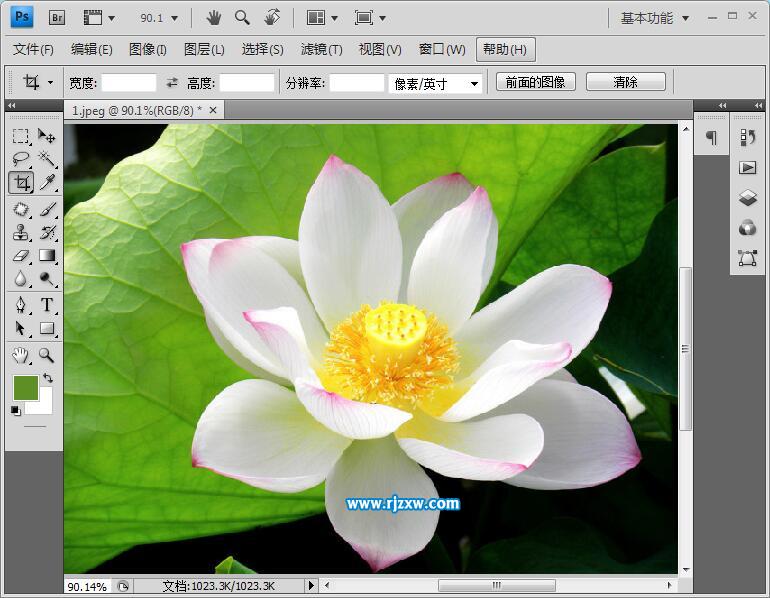The width and height of the screenshot is (770, 598).
Task: Select the Clone Stamp tool
Action: [x=21, y=232]
